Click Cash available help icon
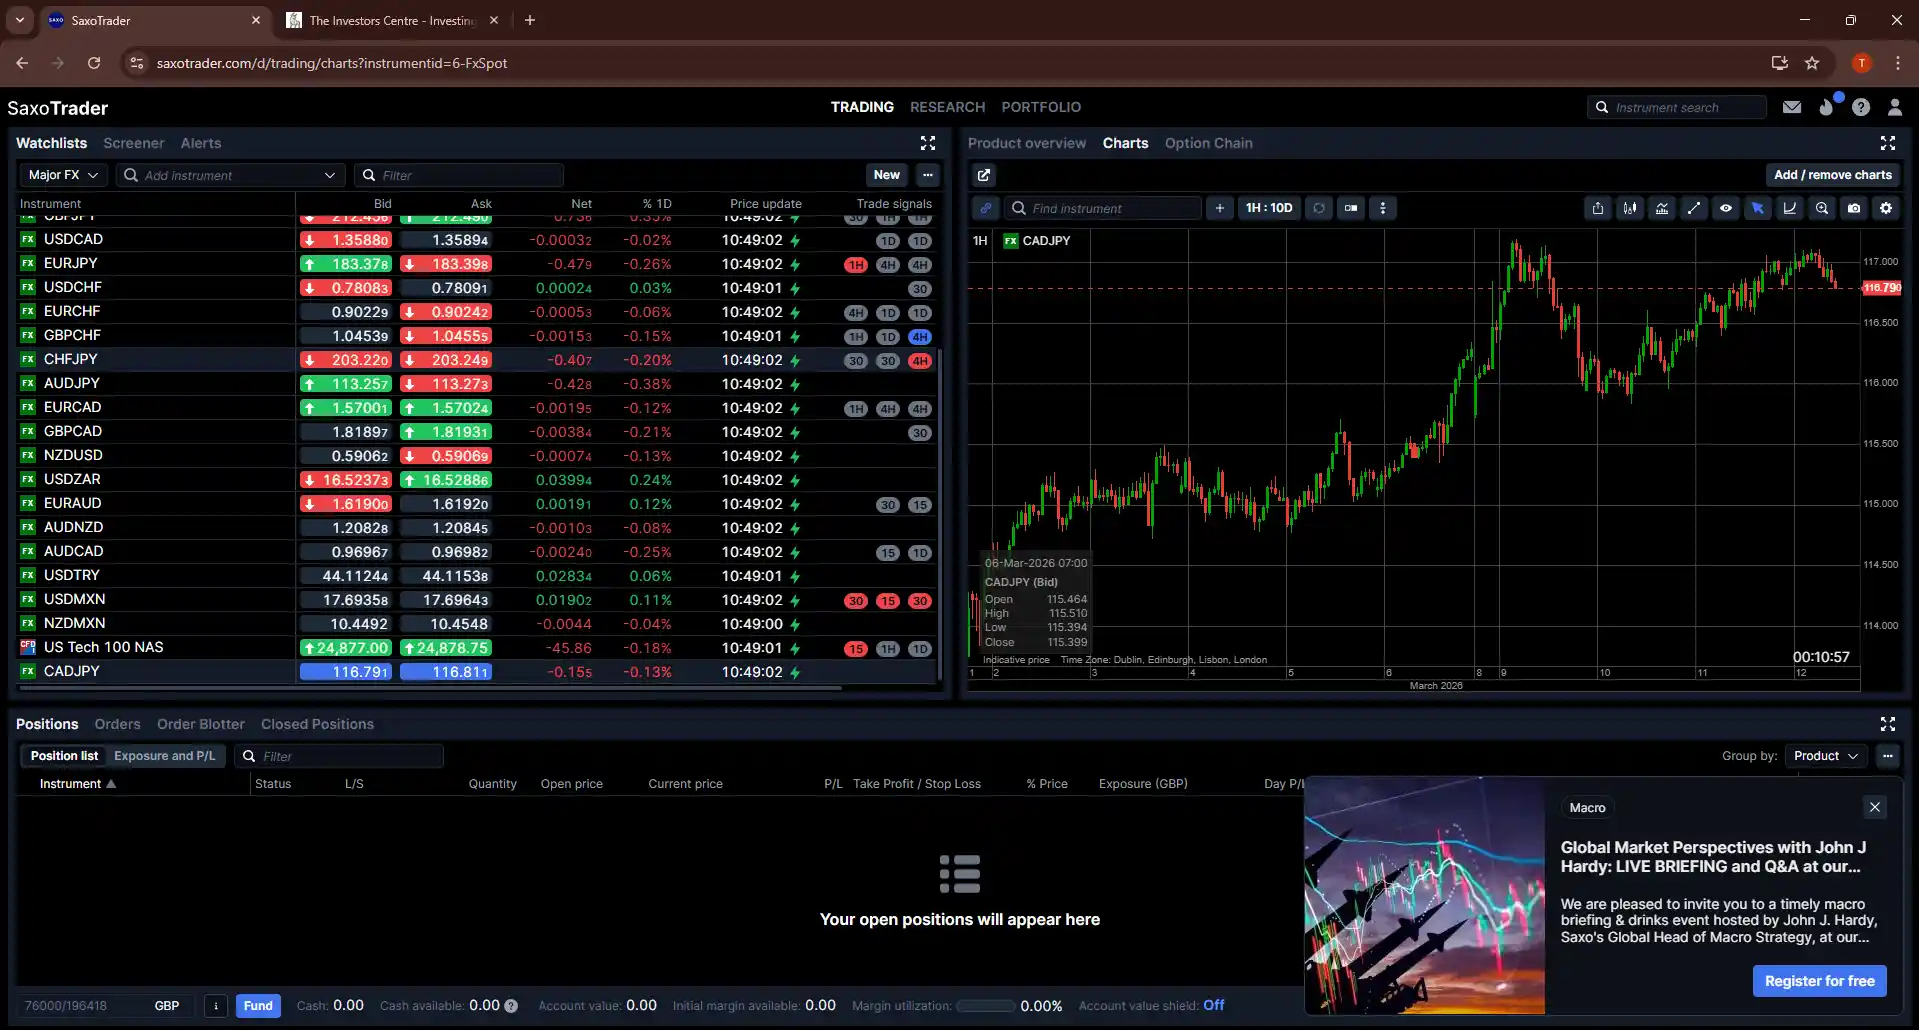The image size is (1919, 1030). pyautogui.click(x=511, y=1006)
